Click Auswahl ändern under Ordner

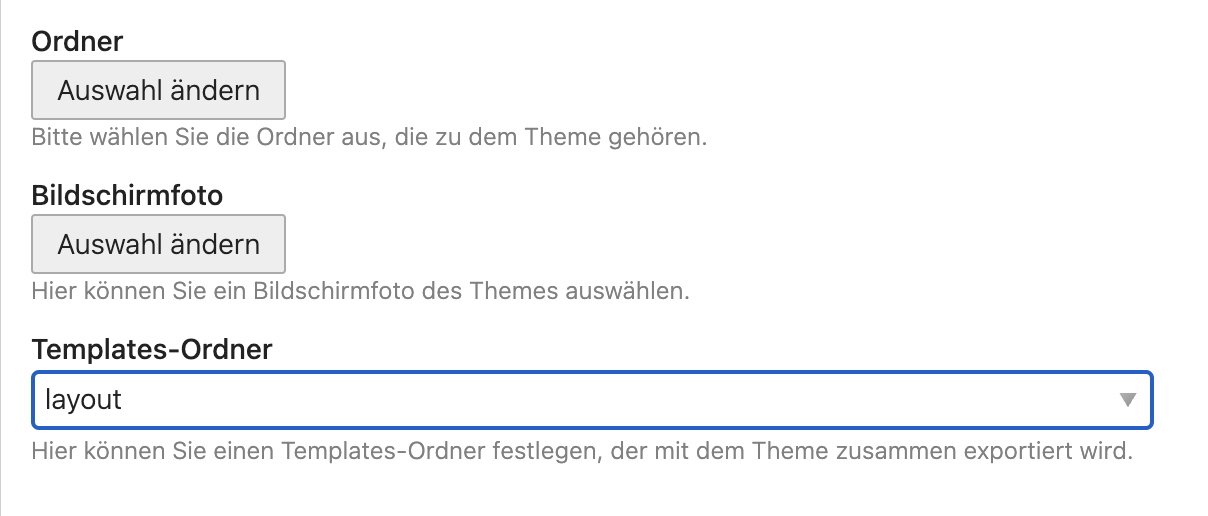pyautogui.click(x=158, y=91)
